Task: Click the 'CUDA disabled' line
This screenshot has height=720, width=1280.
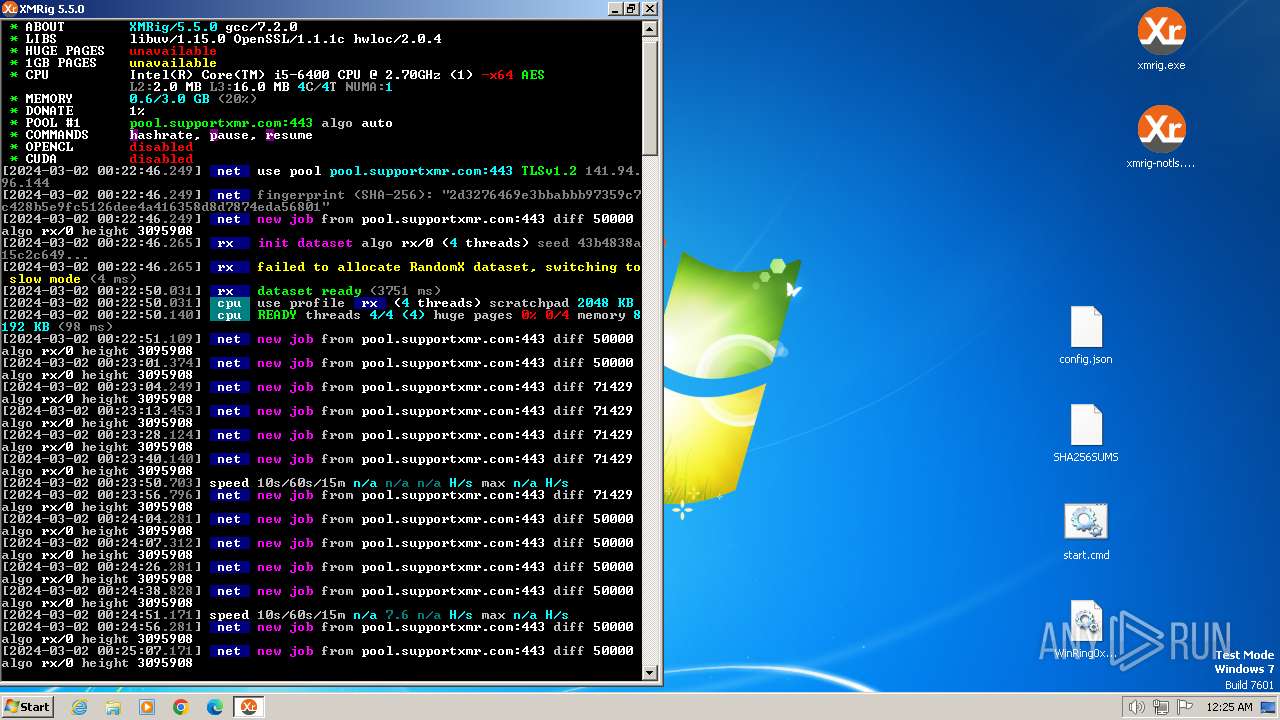Action: [101, 159]
